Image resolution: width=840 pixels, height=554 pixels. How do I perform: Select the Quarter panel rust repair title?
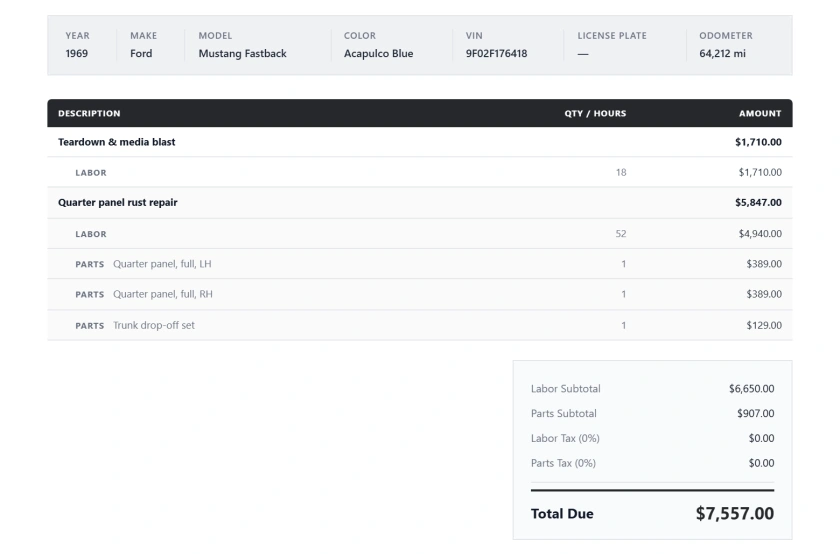point(118,203)
